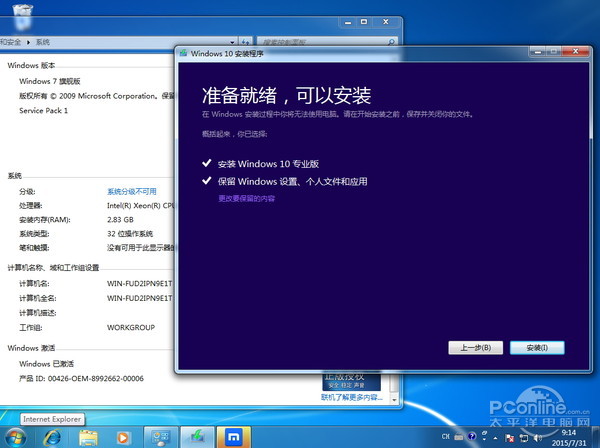
Task: Open 系统分级不可用 rating link
Action: click(131, 191)
